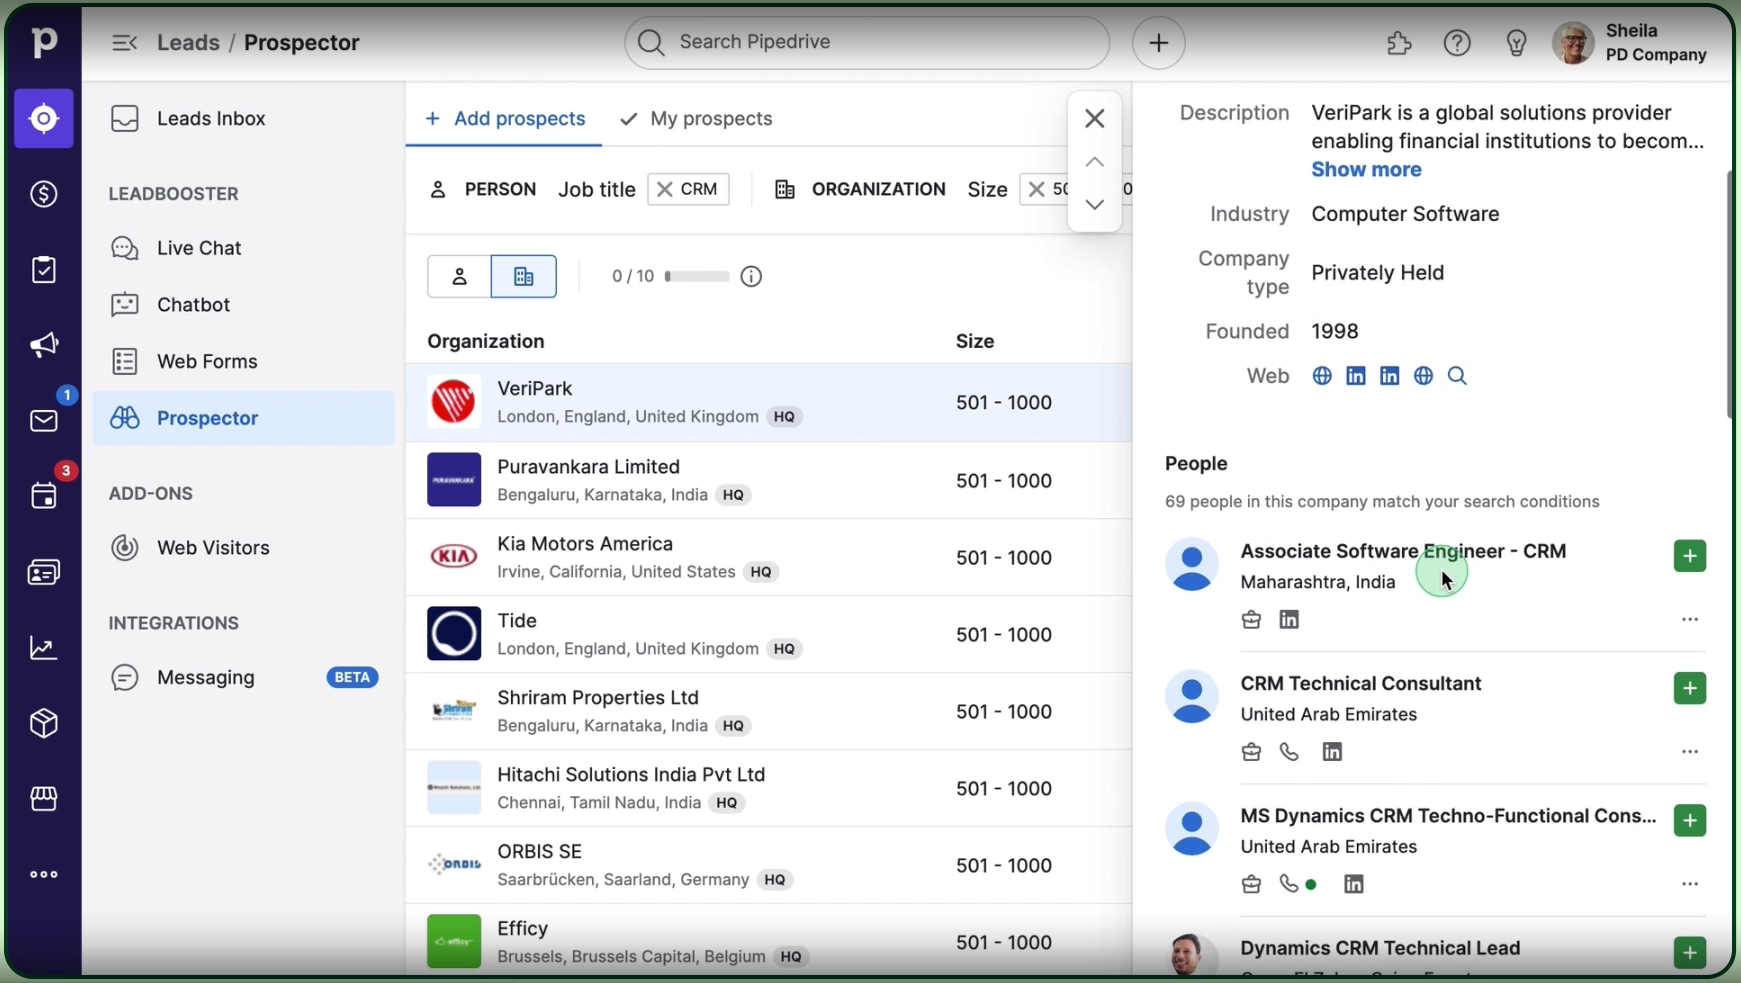Focus the Search Pipedrive field
Image resolution: width=1741 pixels, height=983 pixels.
tap(867, 43)
